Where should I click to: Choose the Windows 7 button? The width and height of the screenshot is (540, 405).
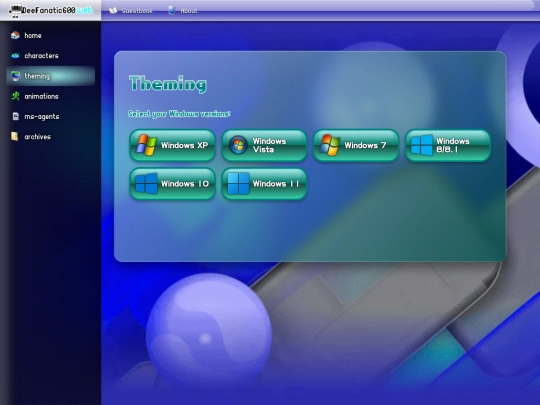[x=356, y=145]
